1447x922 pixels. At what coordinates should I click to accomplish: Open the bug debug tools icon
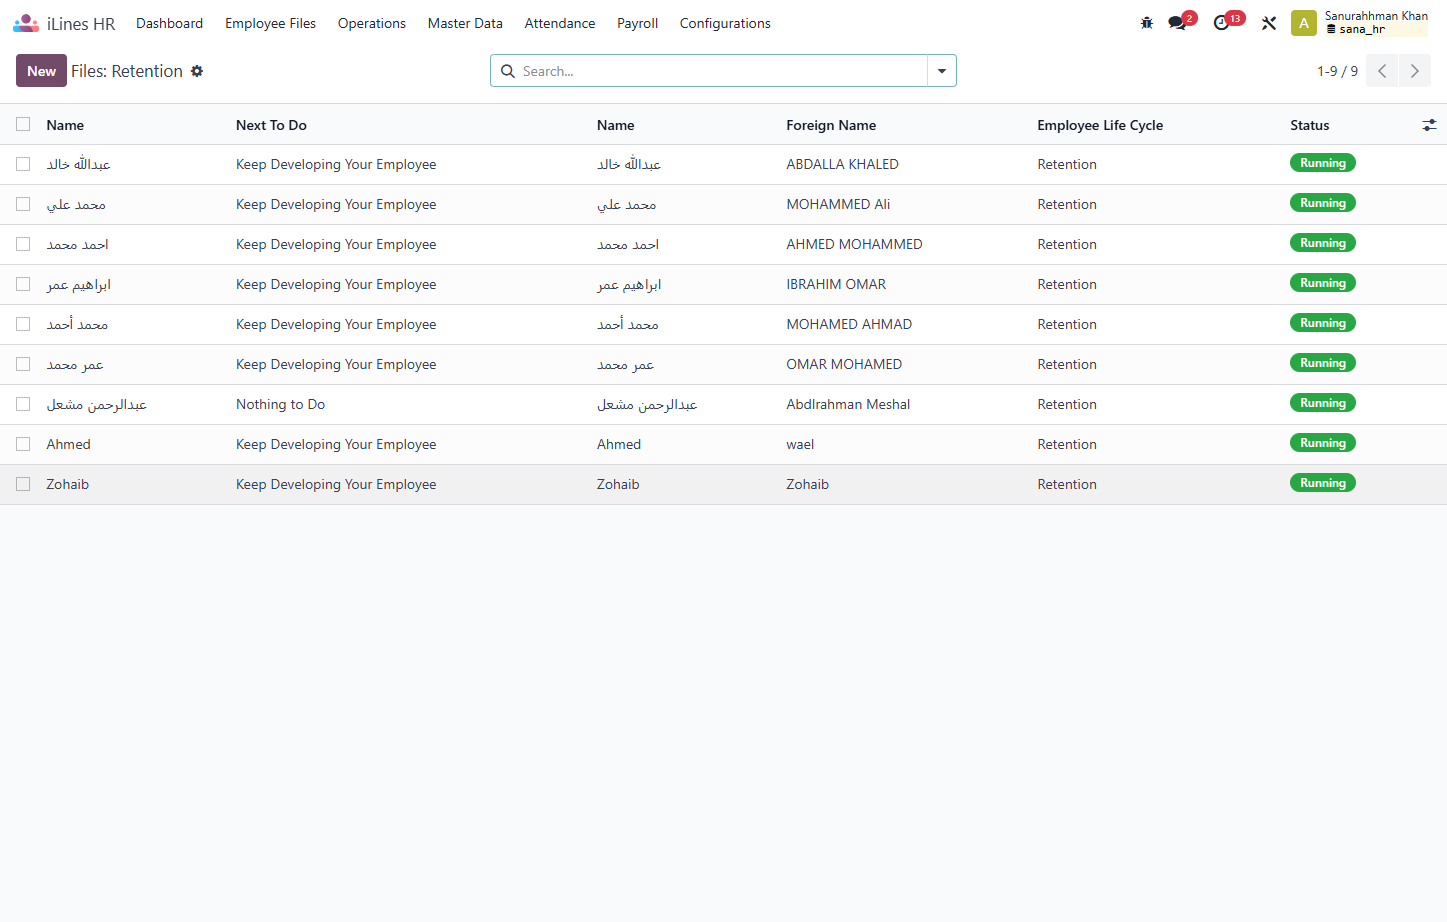1147,23
